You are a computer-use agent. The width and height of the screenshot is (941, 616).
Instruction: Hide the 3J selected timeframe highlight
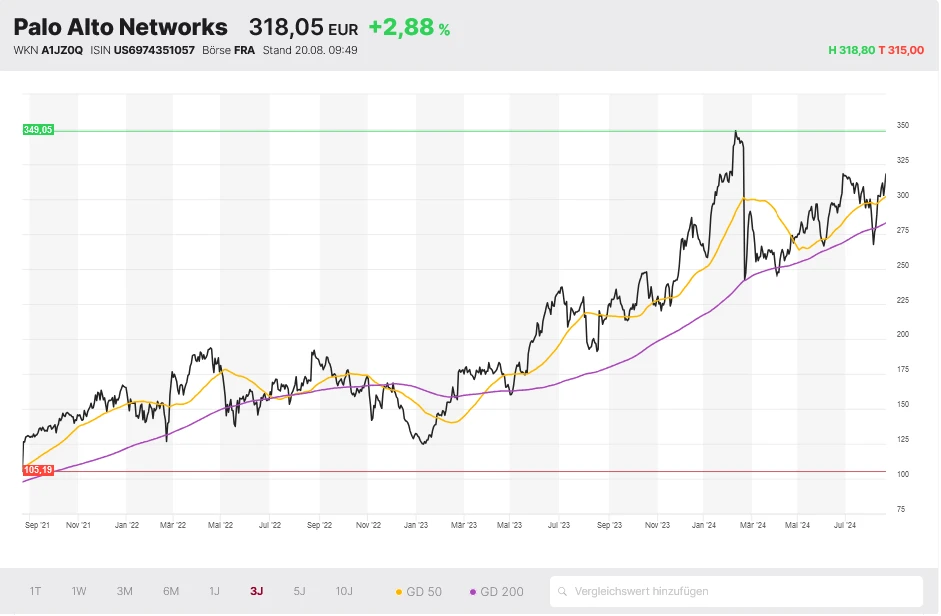point(256,592)
